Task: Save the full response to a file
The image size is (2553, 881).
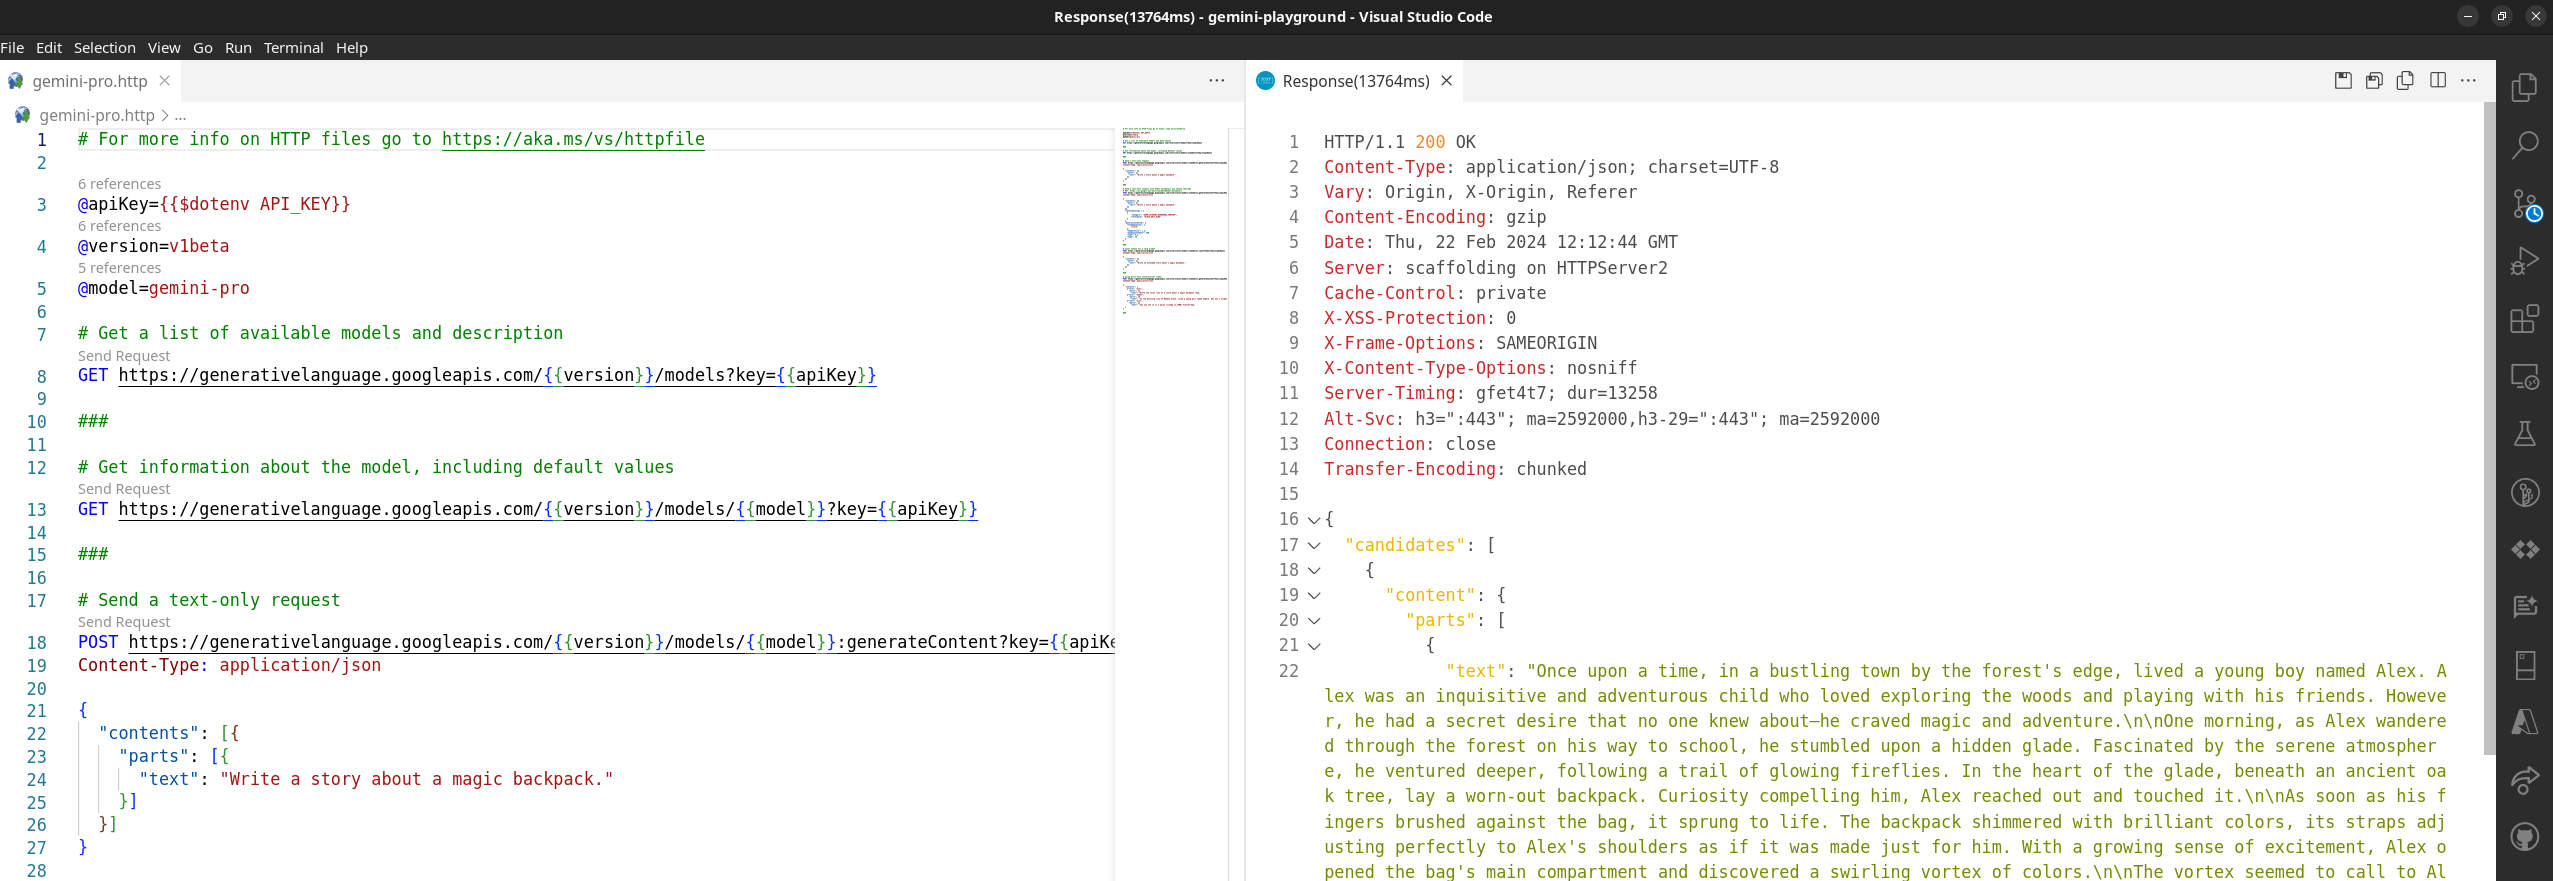Action: click(2343, 81)
